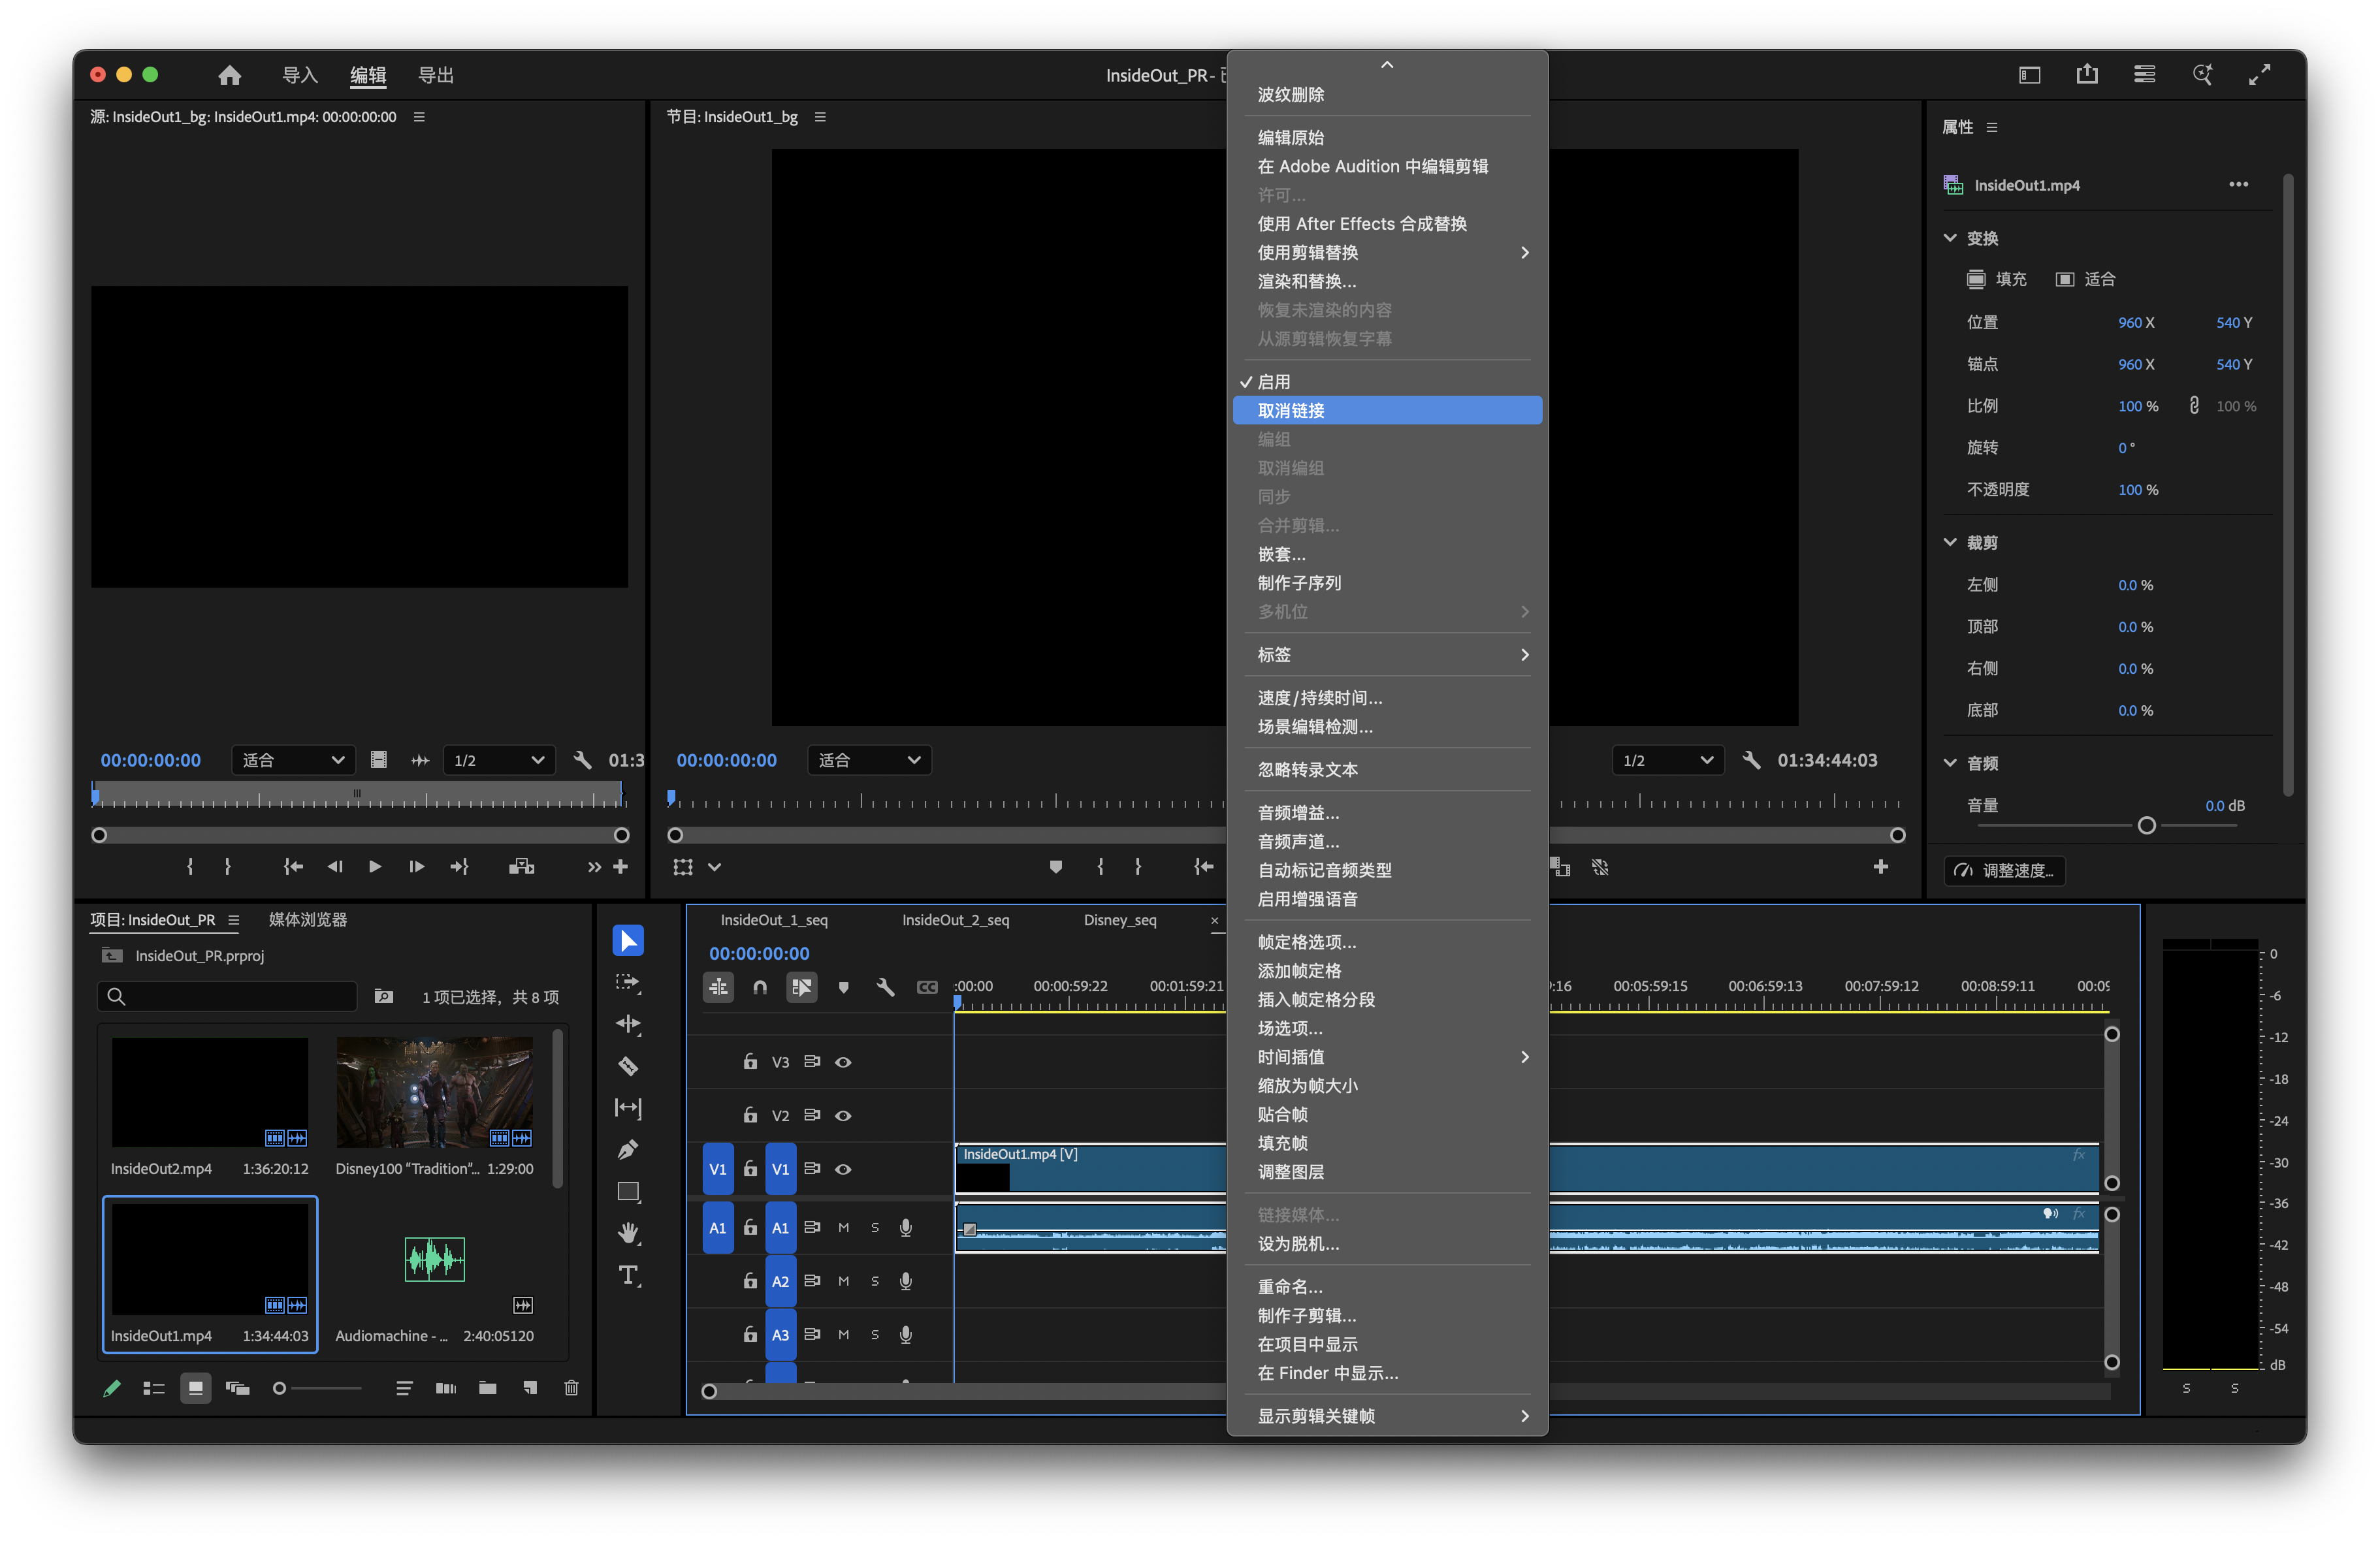Click the 调整速度 button

pyautogui.click(x=2005, y=870)
